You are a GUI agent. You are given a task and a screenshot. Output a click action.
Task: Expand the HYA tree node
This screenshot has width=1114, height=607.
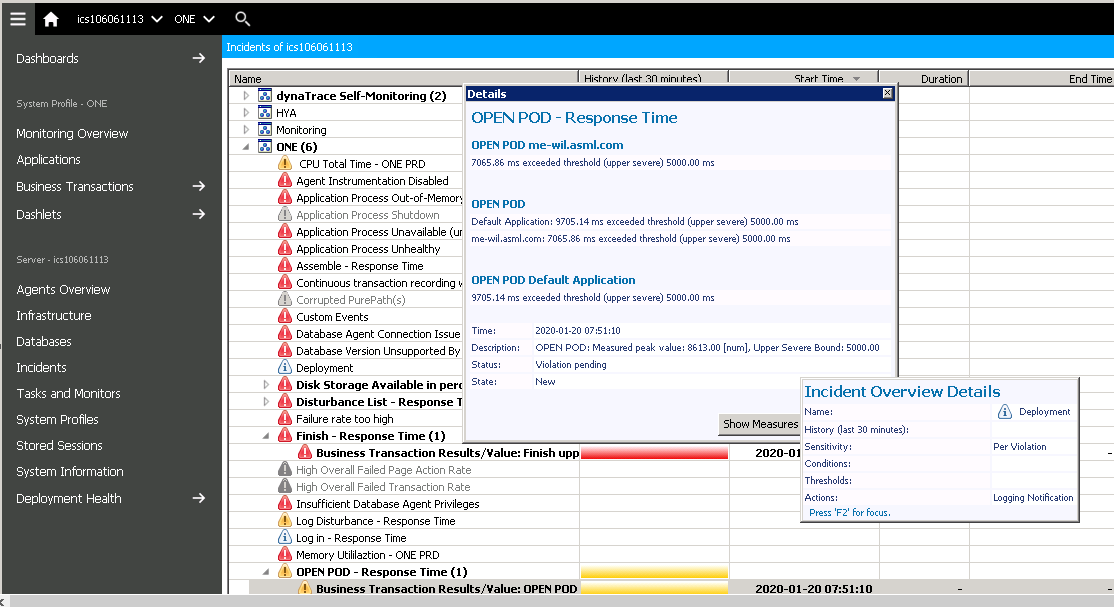(x=247, y=113)
